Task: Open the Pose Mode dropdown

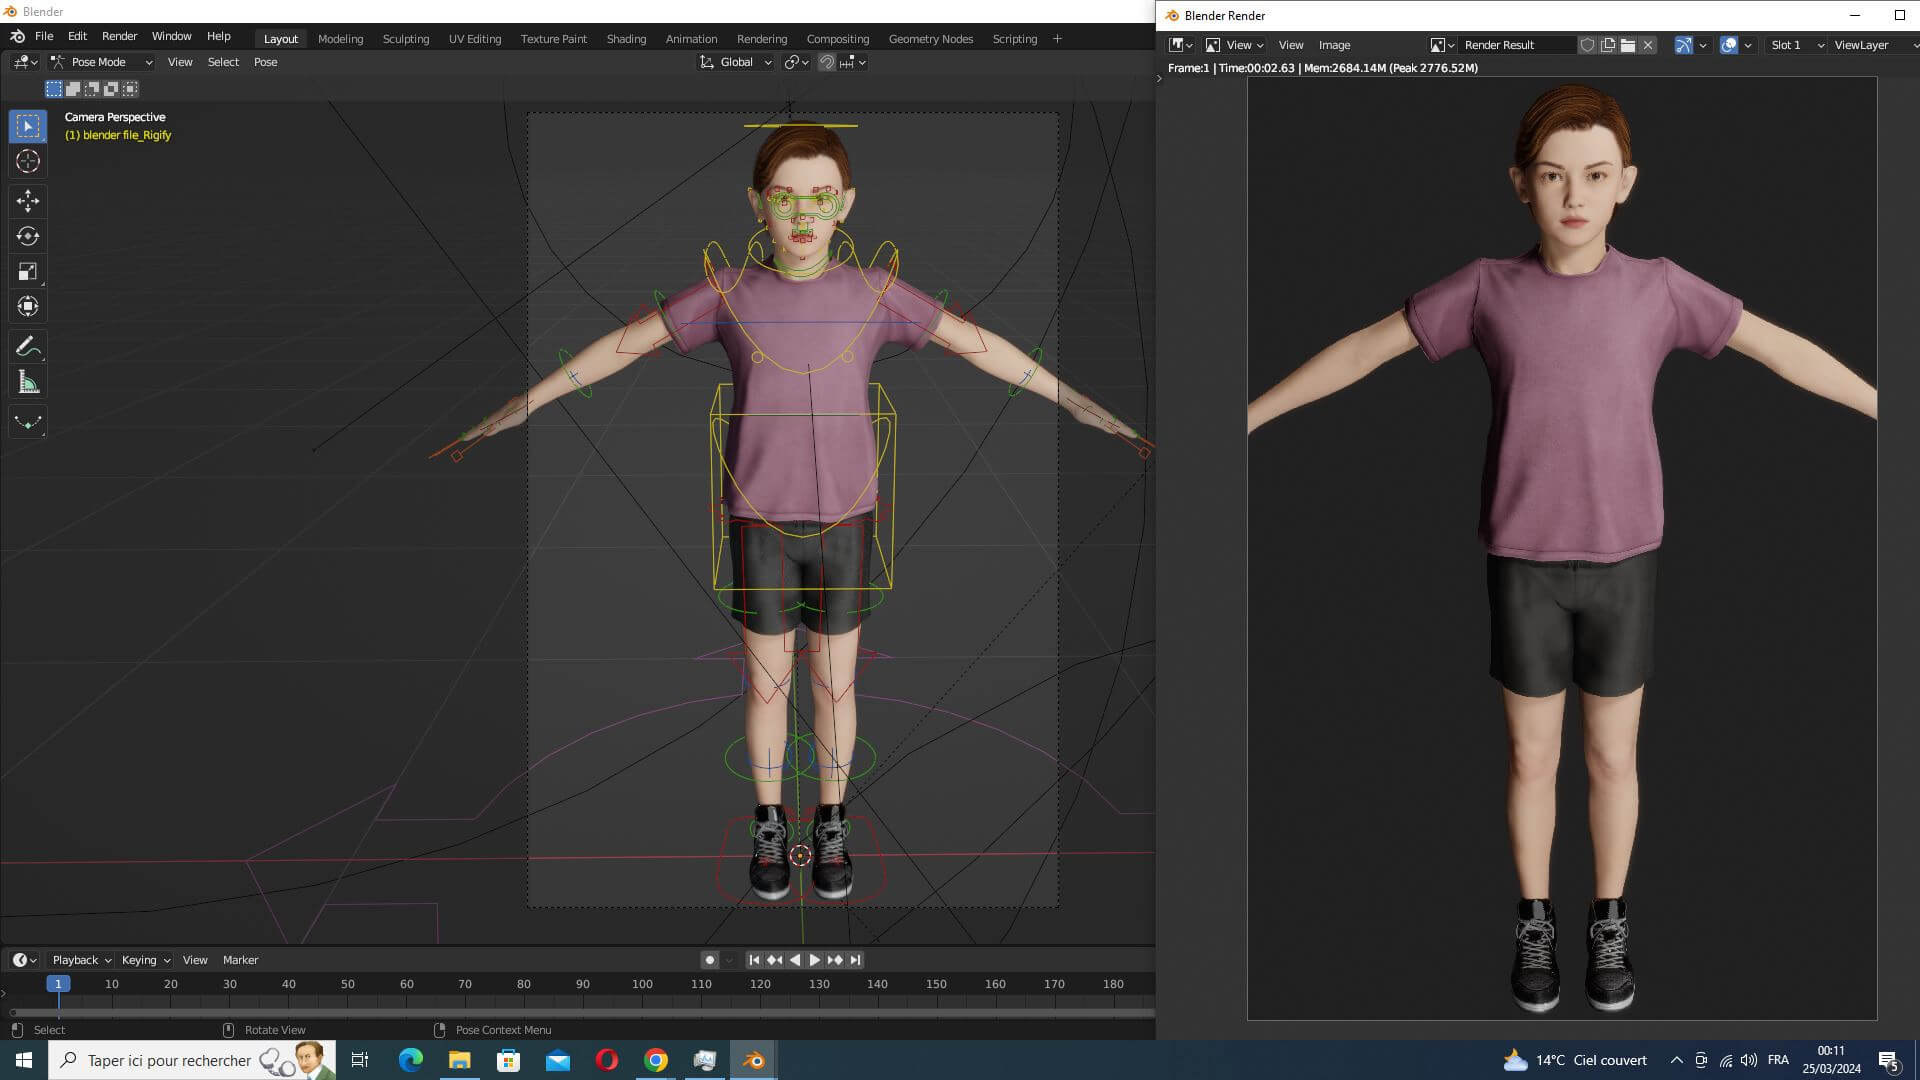Action: 100,62
